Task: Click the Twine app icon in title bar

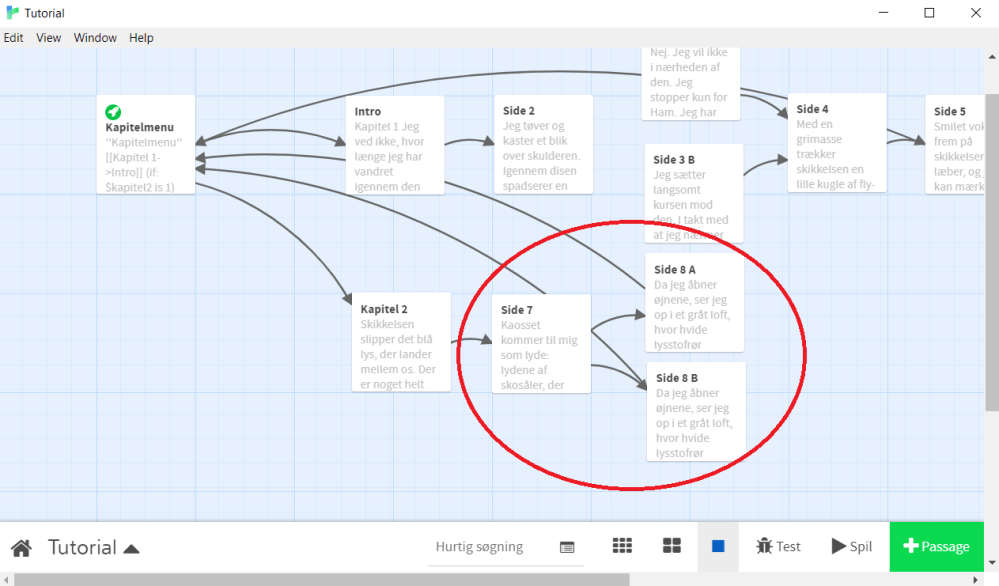Action: click(x=12, y=13)
